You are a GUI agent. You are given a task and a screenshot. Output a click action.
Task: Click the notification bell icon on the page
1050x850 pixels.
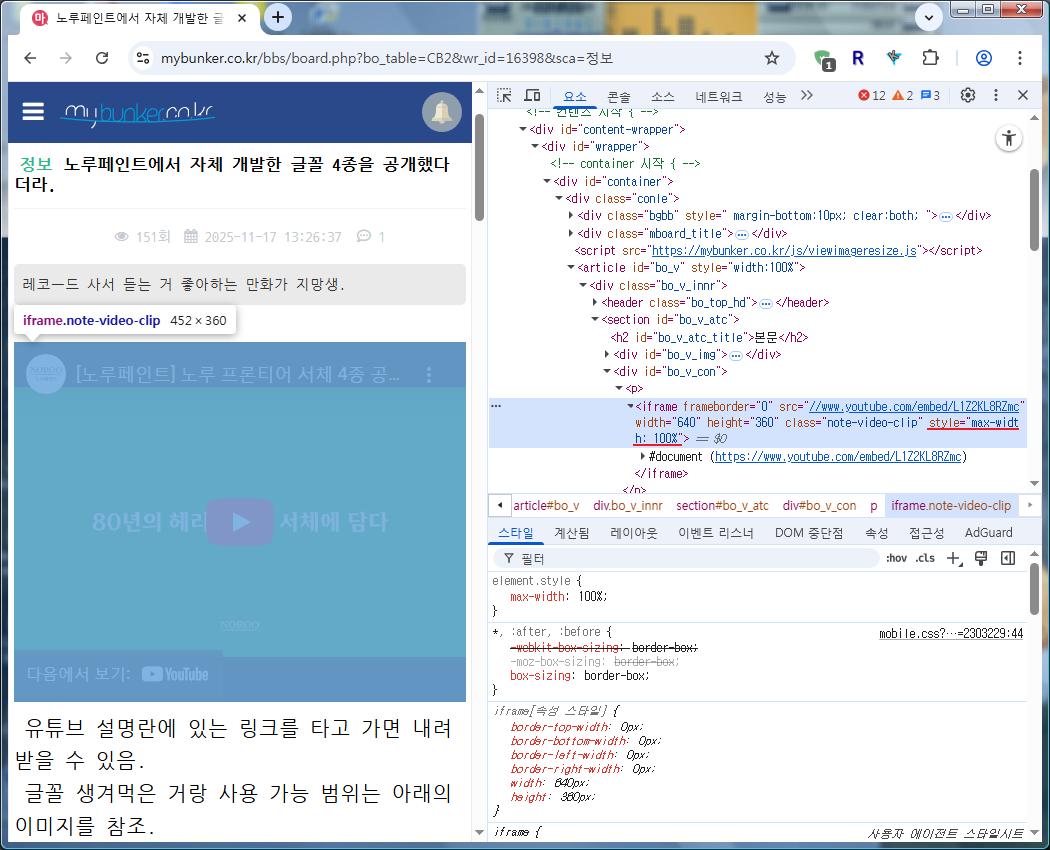point(441,112)
